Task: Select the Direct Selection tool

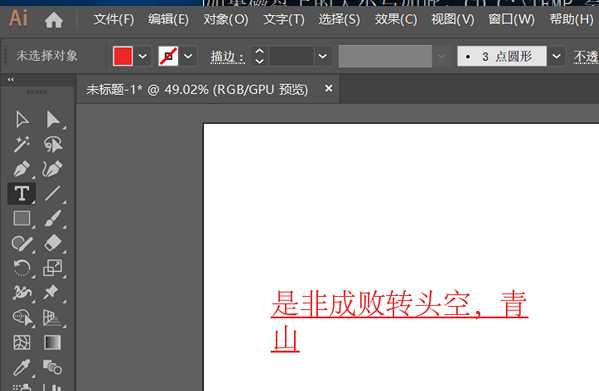Action: pos(53,120)
